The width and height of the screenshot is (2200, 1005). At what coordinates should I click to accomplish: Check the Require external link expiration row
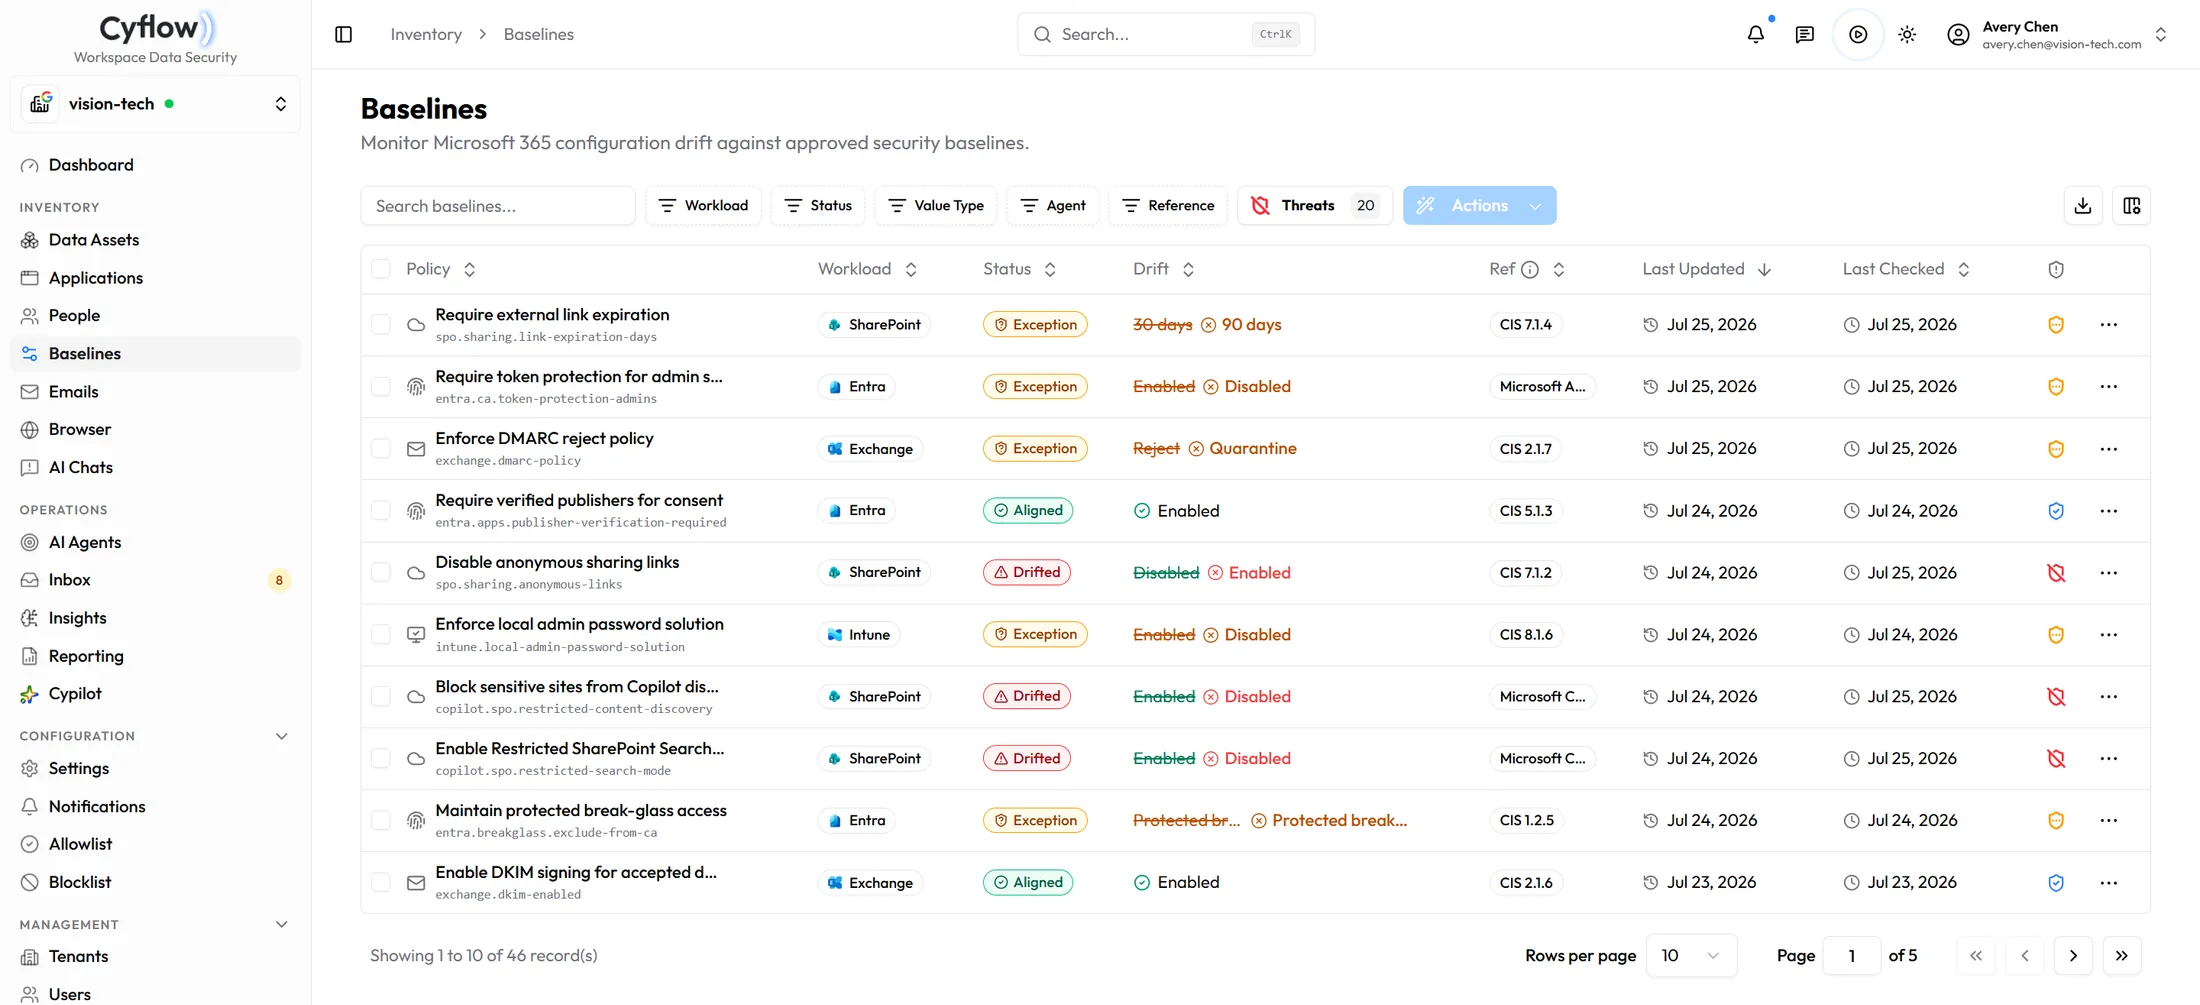point(381,324)
